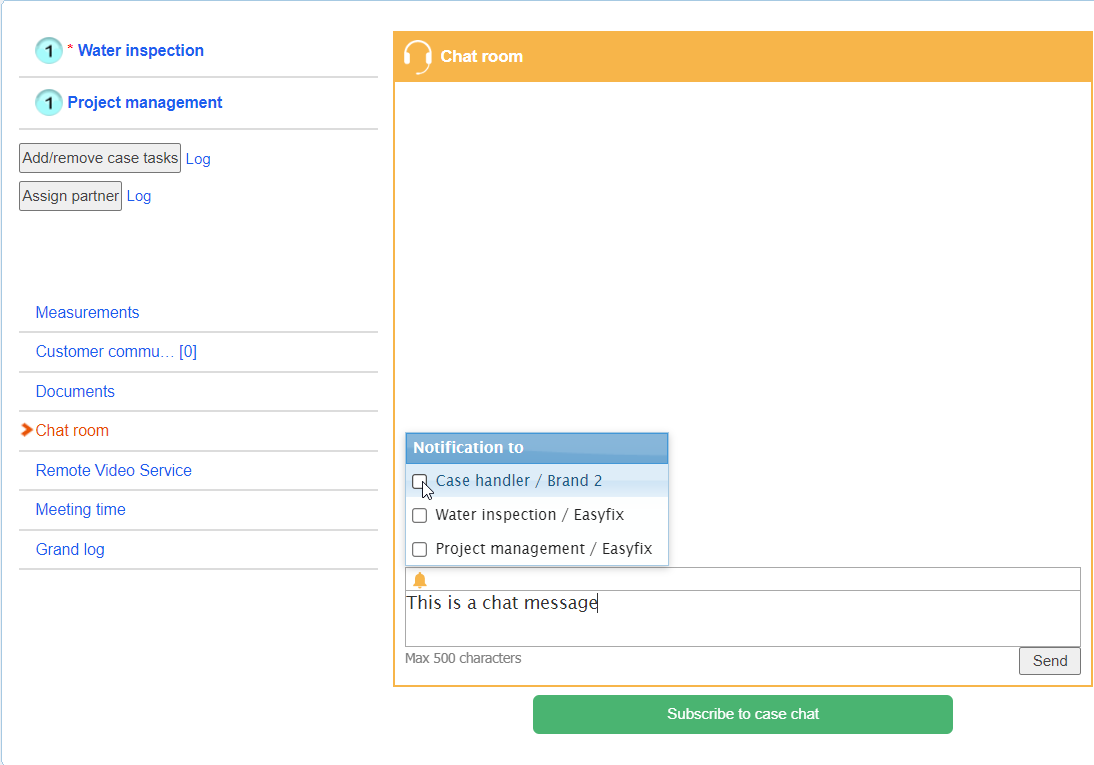Screen dimensions: 1094x765
Task: Click the orange notification bell icon
Action: 420,580
